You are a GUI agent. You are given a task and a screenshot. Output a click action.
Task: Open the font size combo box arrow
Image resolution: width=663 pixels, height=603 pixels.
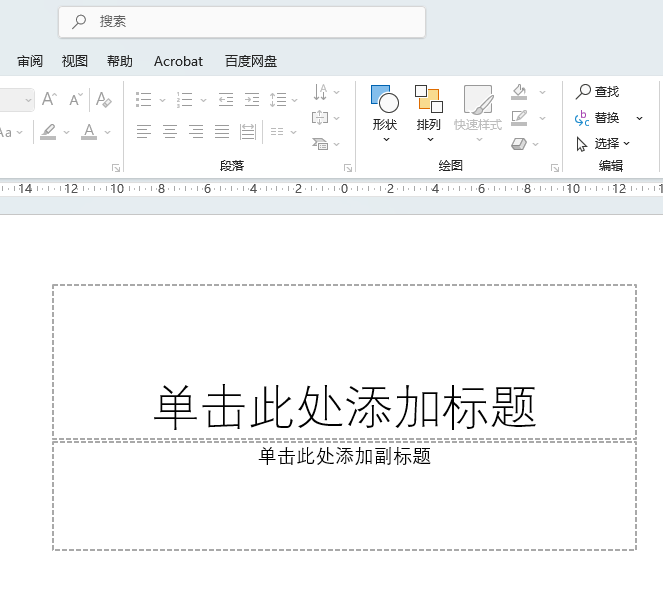click(x=28, y=100)
